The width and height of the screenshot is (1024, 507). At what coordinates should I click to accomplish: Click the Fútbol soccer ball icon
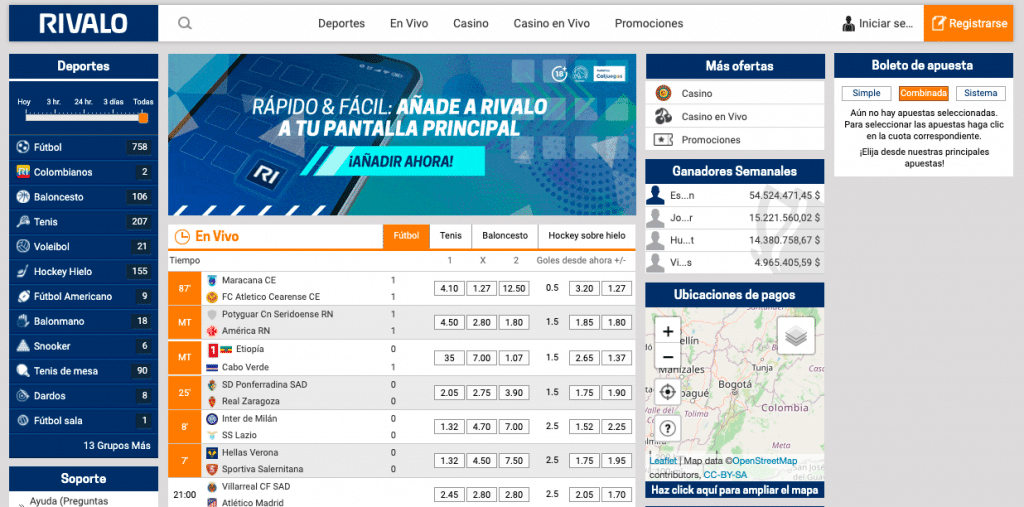coord(23,147)
